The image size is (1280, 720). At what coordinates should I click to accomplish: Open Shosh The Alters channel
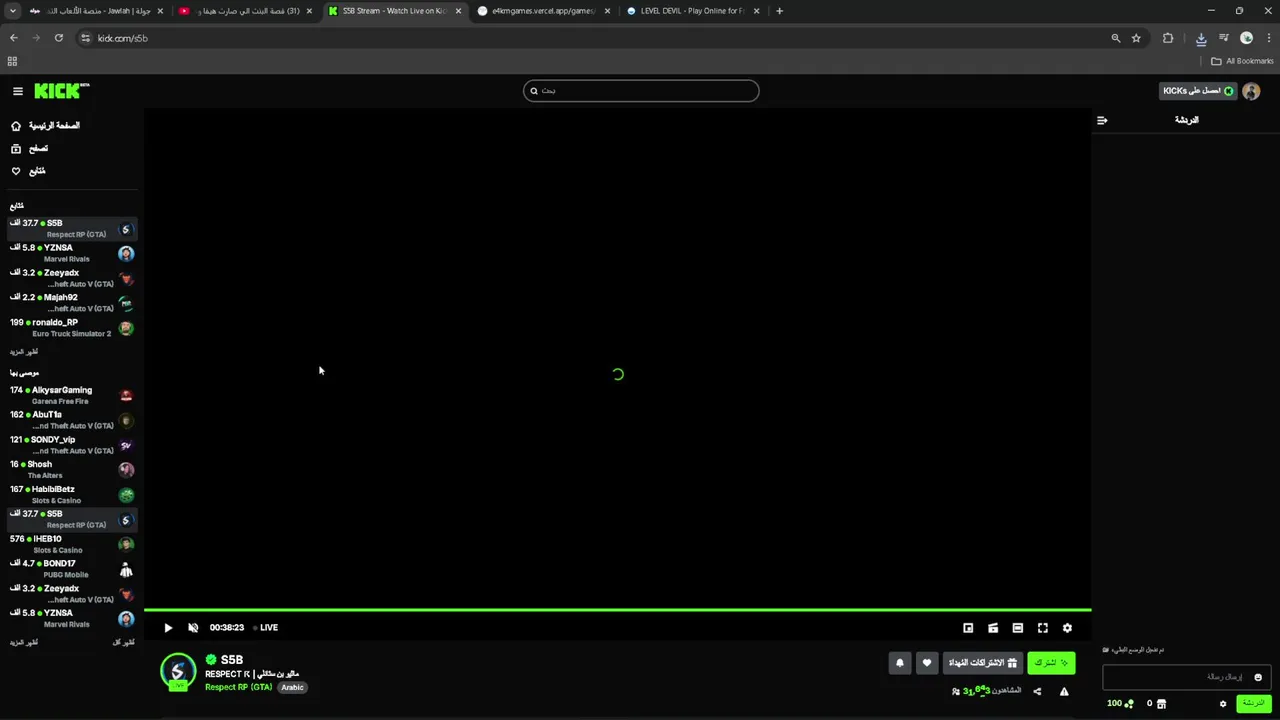pyautogui.click(x=72, y=470)
